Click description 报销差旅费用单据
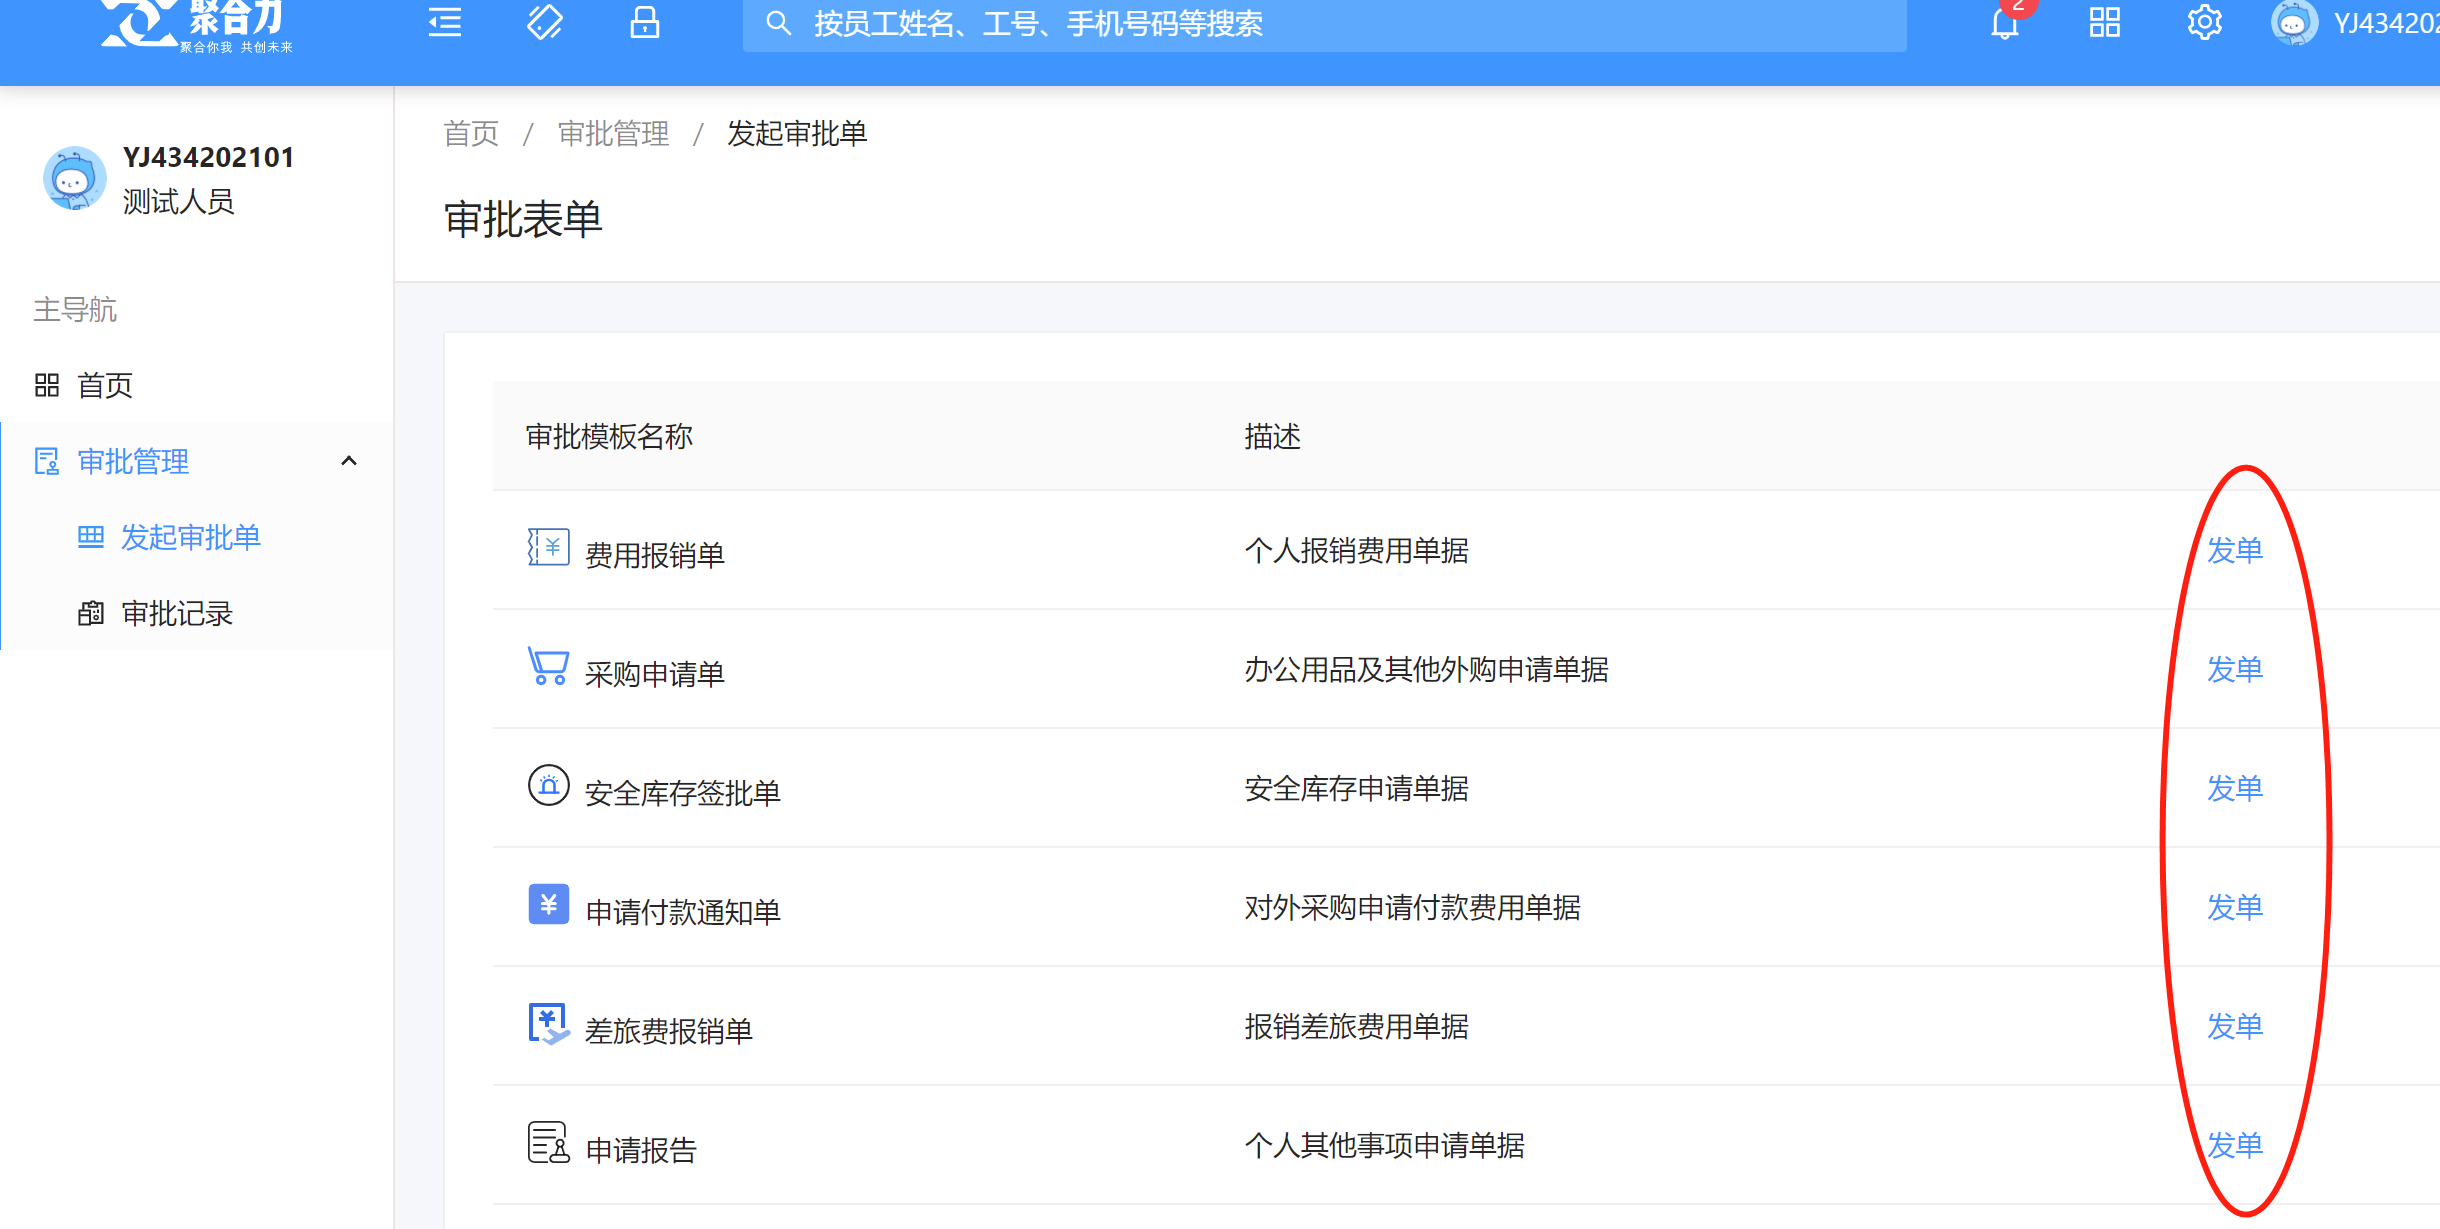Screen dimensions: 2440x1229 pos(1356,1026)
